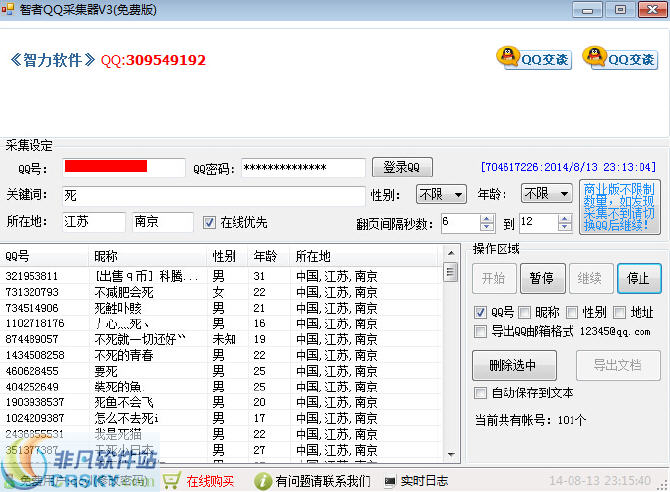Select row with QQ 404252649
The image size is (670, 492).
coord(221,387)
